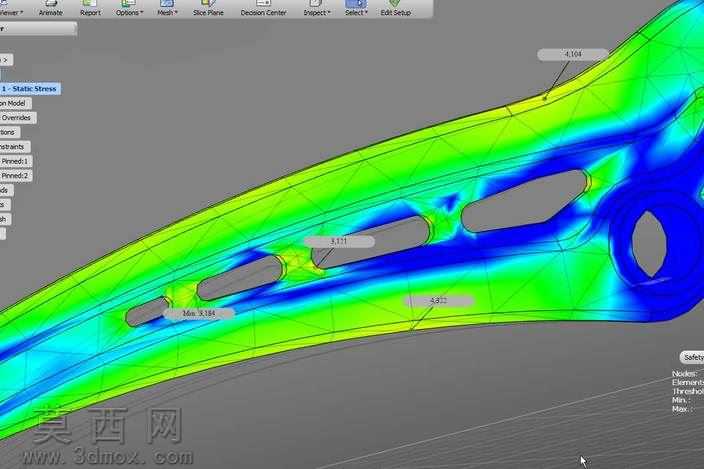Screen dimensions: 704x469
Task: Open the Decision Center
Action: [264, 8]
